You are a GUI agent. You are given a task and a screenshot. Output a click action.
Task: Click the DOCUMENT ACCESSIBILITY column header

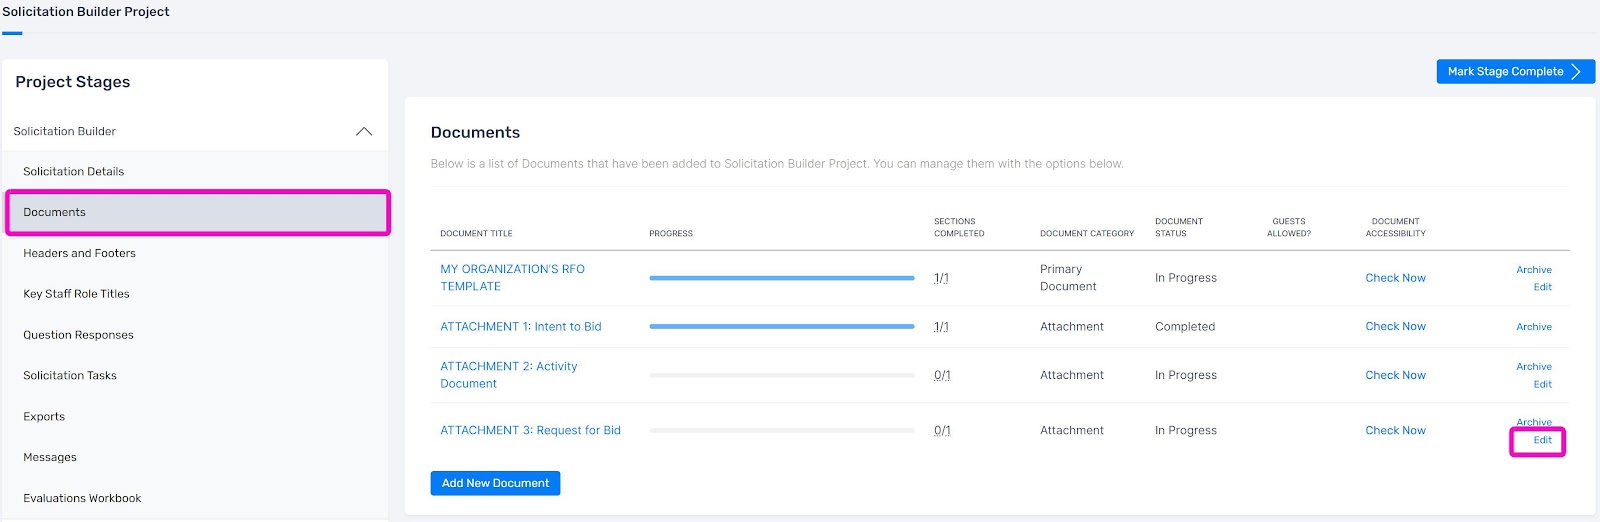click(1396, 227)
